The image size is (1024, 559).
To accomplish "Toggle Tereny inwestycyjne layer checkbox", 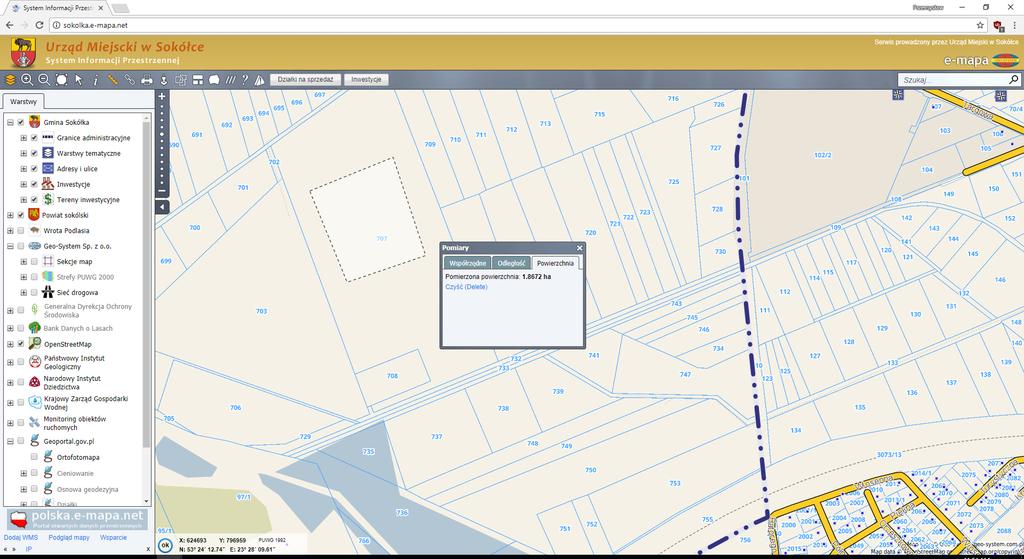I will click(34, 199).
